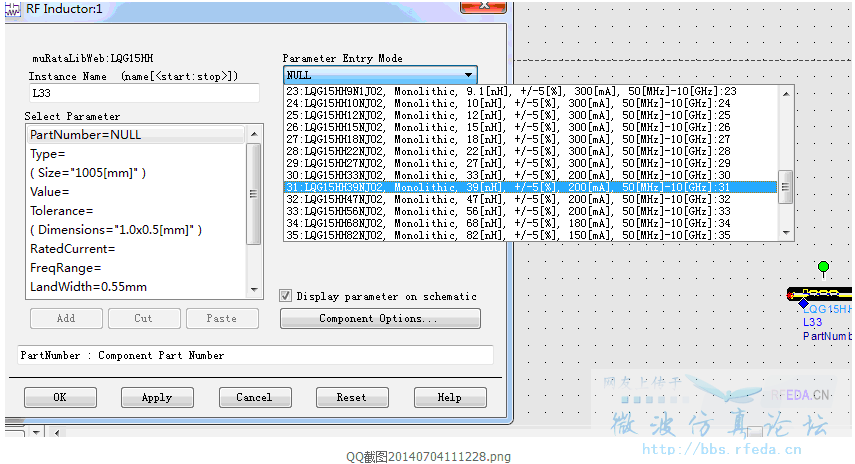Confirm the dialog with OK
855x464 pixels.
pos(61,397)
